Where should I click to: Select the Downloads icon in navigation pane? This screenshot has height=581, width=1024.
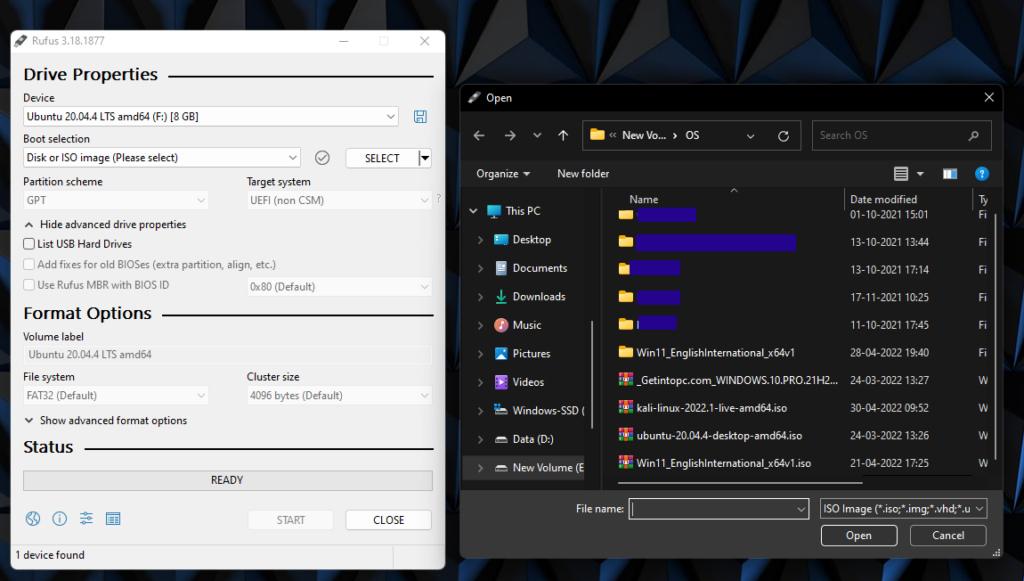point(501,296)
